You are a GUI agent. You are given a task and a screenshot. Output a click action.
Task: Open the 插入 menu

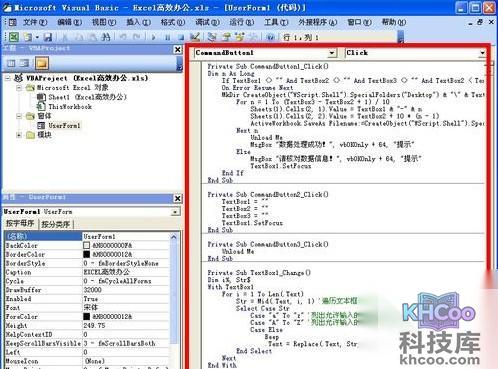138,22
